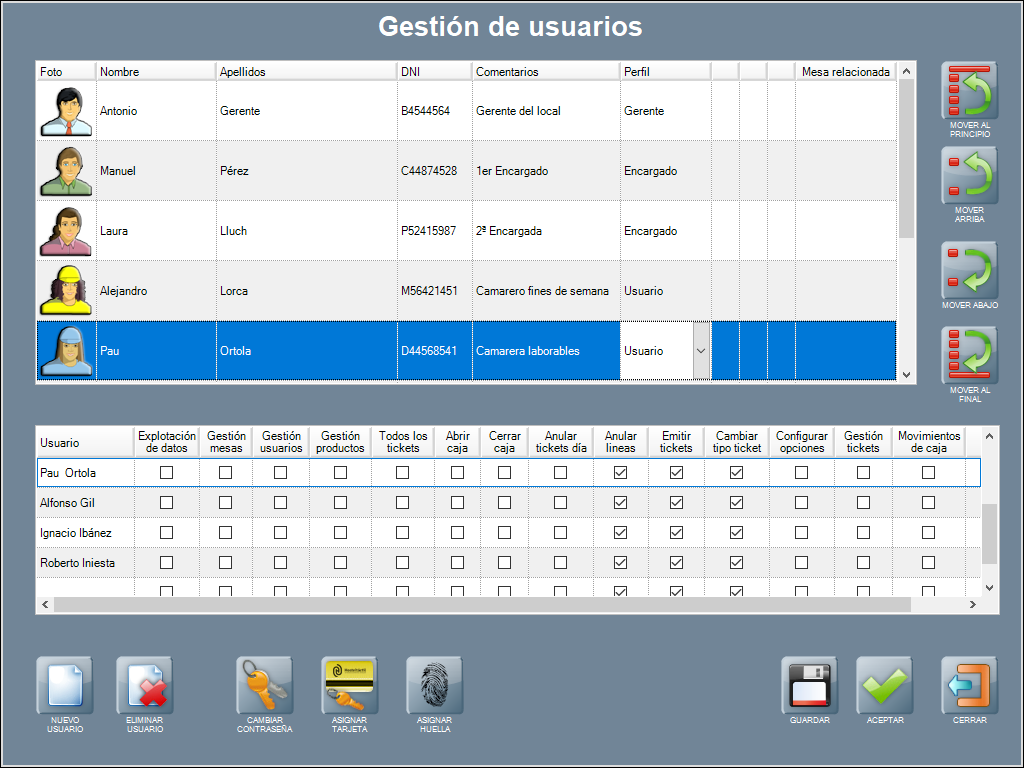This screenshot has width=1024, height=768.
Task: Move the selected user up with Mover Arriba
Action: tap(970, 176)
